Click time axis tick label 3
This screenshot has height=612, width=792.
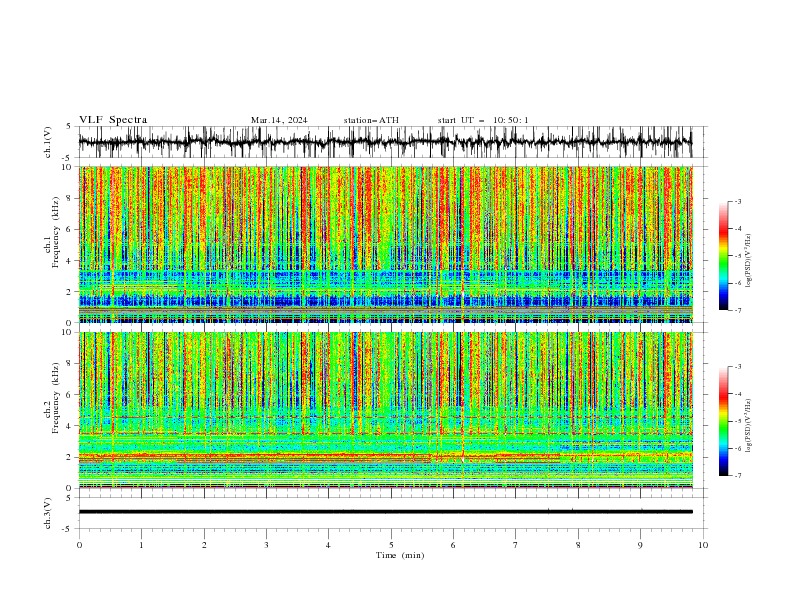266,545
